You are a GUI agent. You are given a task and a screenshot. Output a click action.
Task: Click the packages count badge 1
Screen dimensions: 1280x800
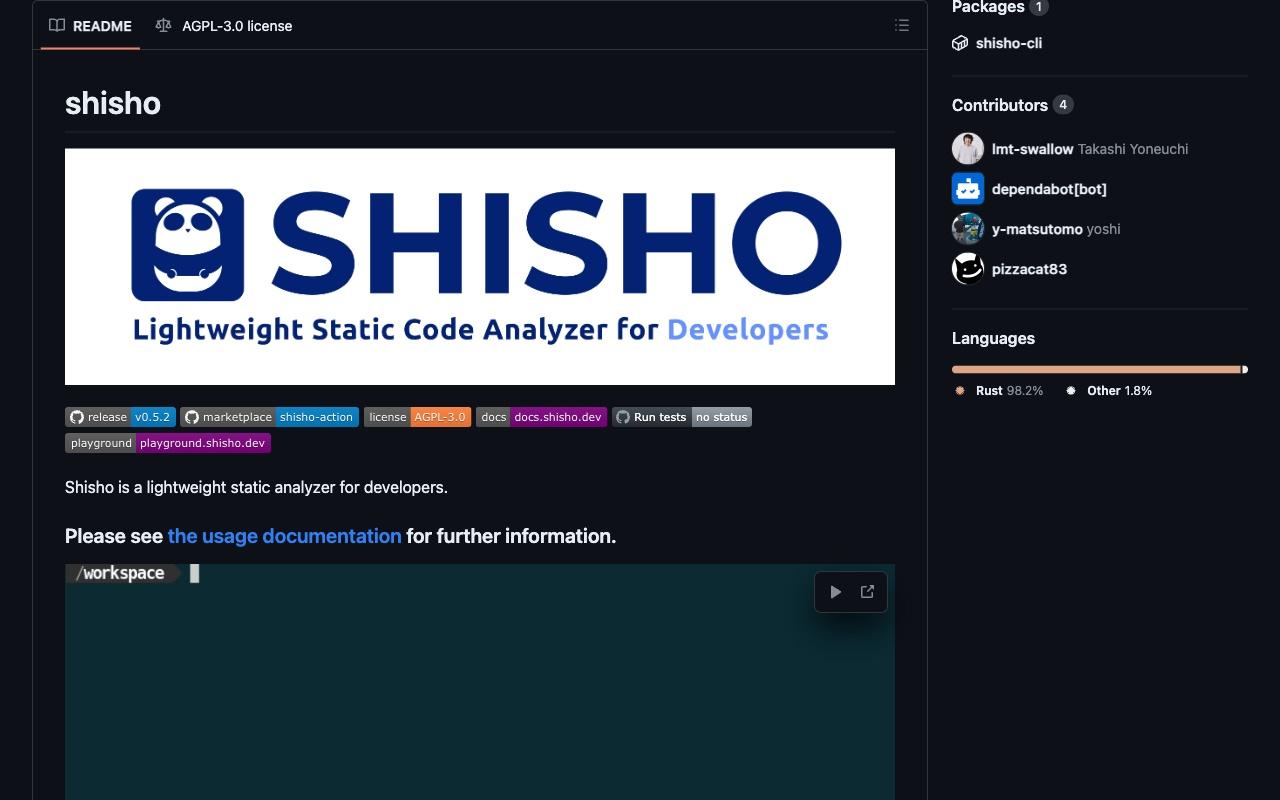tap(1039, 7)
